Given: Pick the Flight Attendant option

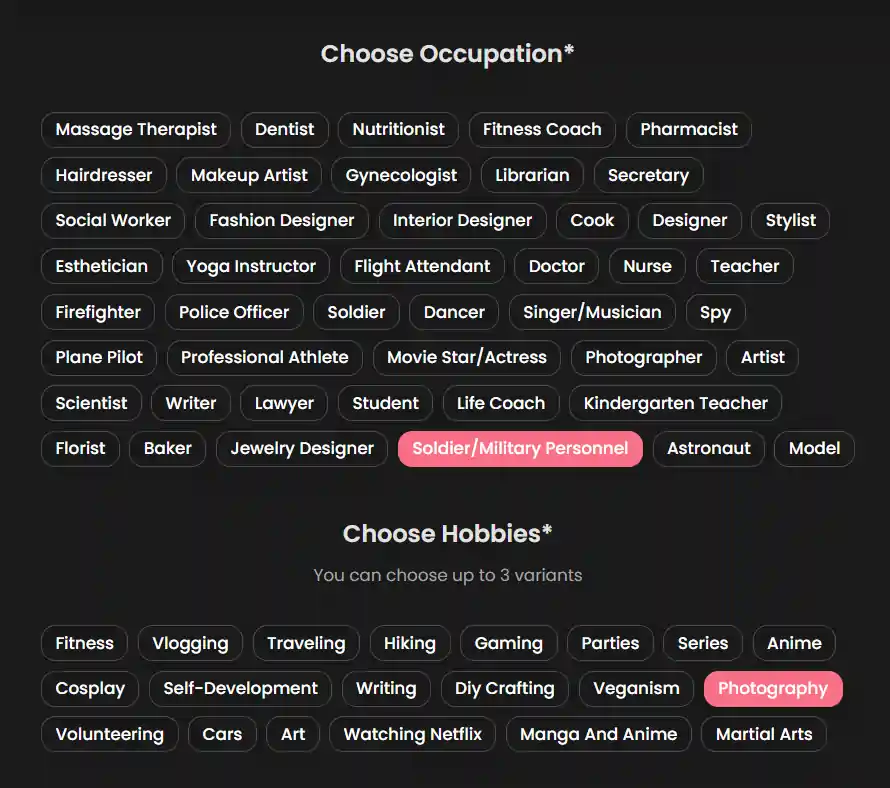Looking at the screenshot, I should pos(421,266).
